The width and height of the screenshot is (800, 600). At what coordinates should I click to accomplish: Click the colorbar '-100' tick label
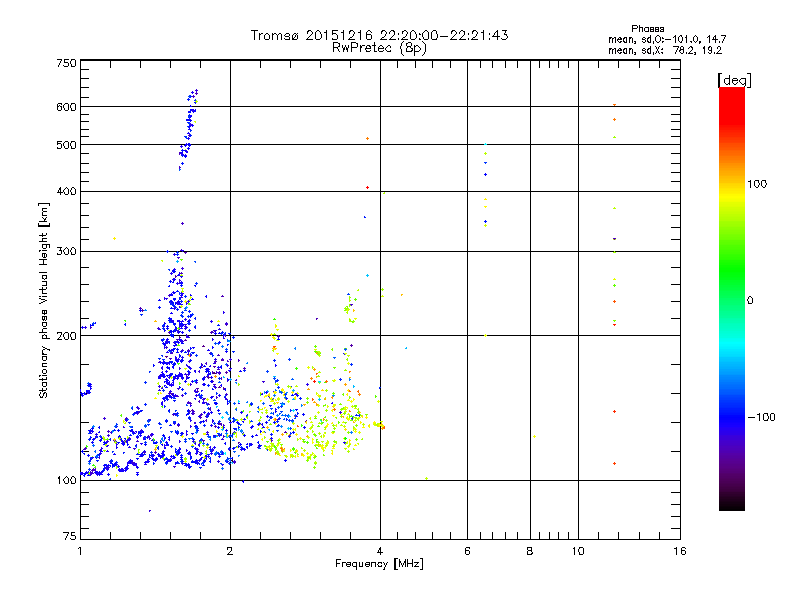coord(761,417)
